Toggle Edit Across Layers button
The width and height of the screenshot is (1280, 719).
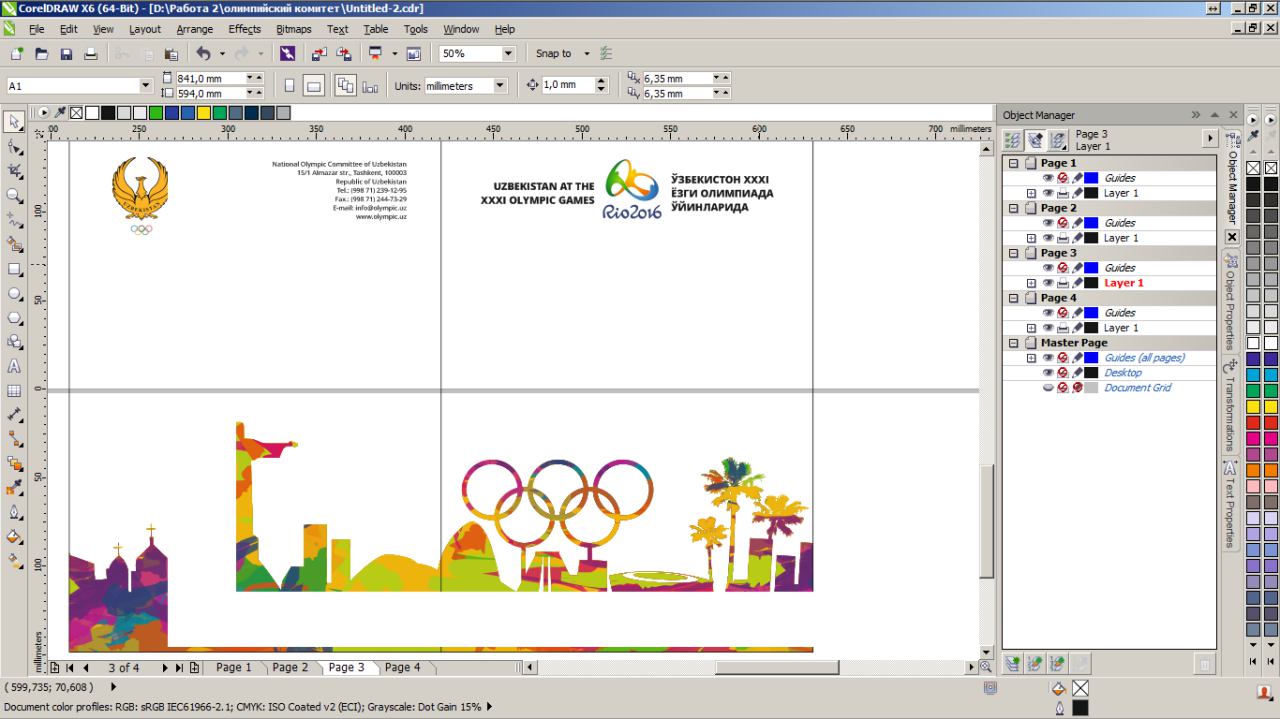click(1036, 141)
